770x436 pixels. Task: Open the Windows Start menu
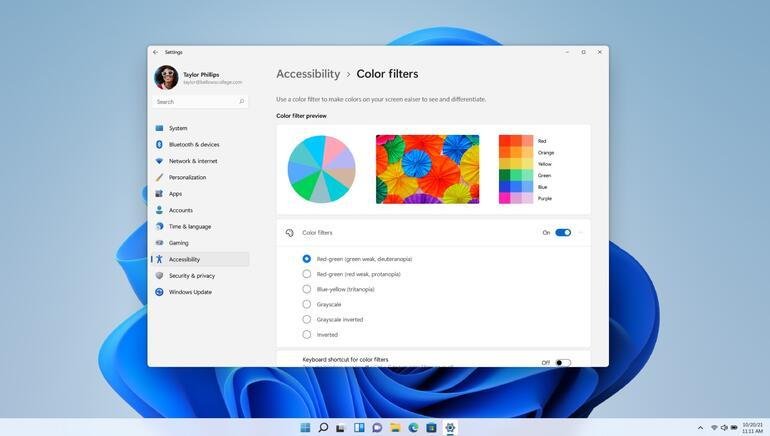tap(305, 428)
